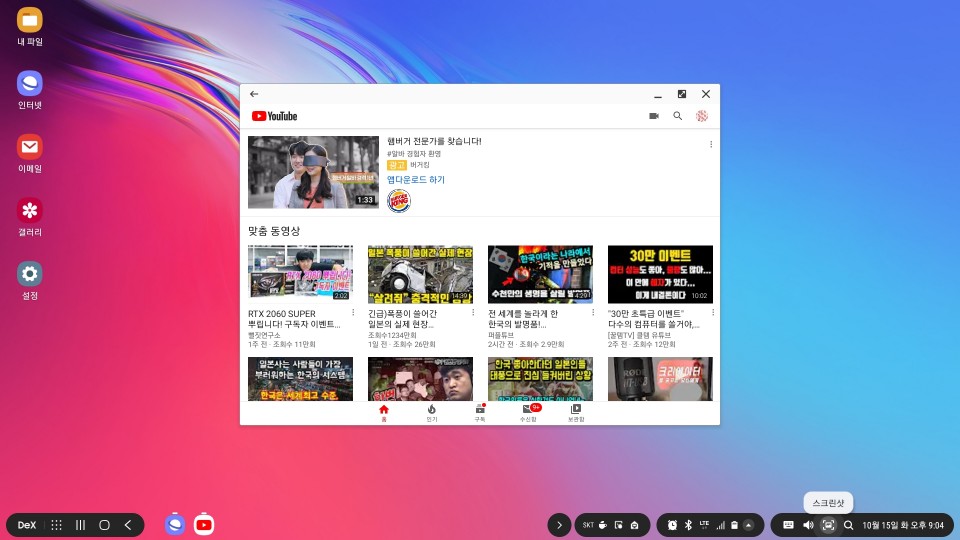Launch the Internet (인터넷) desktop icon
960x540 pixels.
(x=29, y=84)
